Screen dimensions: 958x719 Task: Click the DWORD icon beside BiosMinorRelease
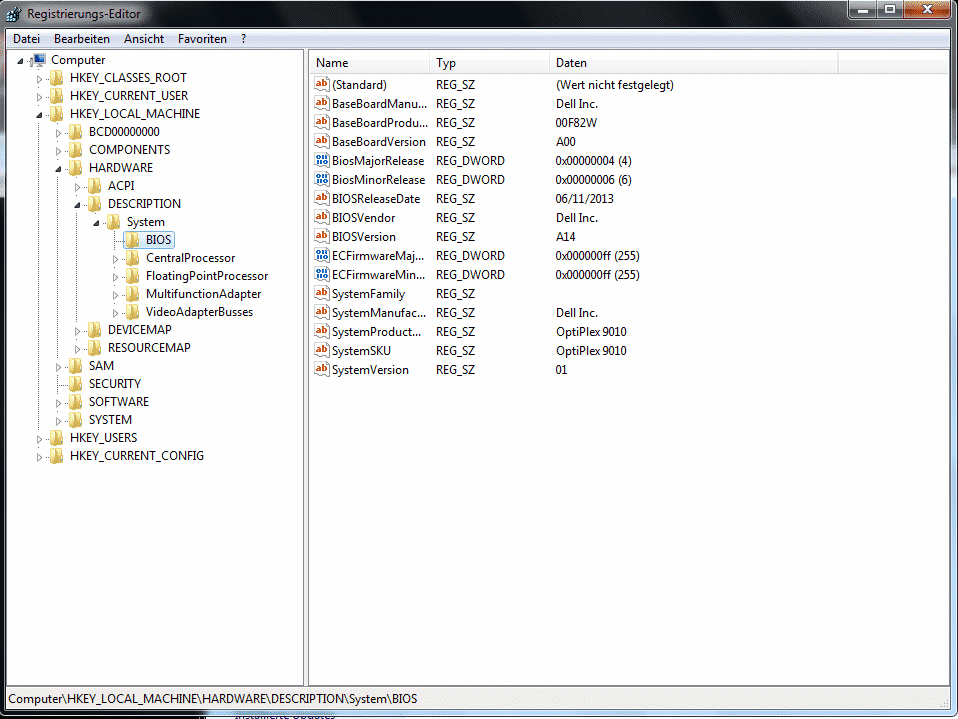tap(322, 179)
